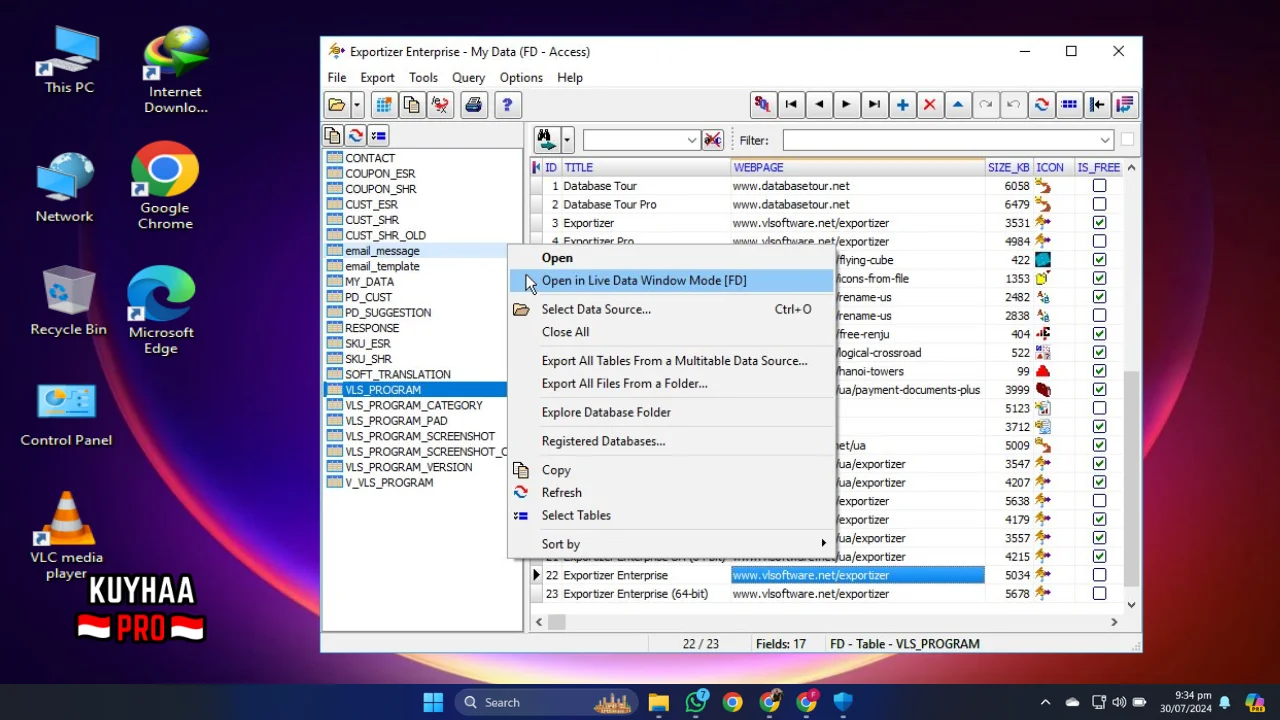Jump to last record navigation button
The height and width of the screenshot is (720, 1280).
pyautogui.click(x=875, y=105)
